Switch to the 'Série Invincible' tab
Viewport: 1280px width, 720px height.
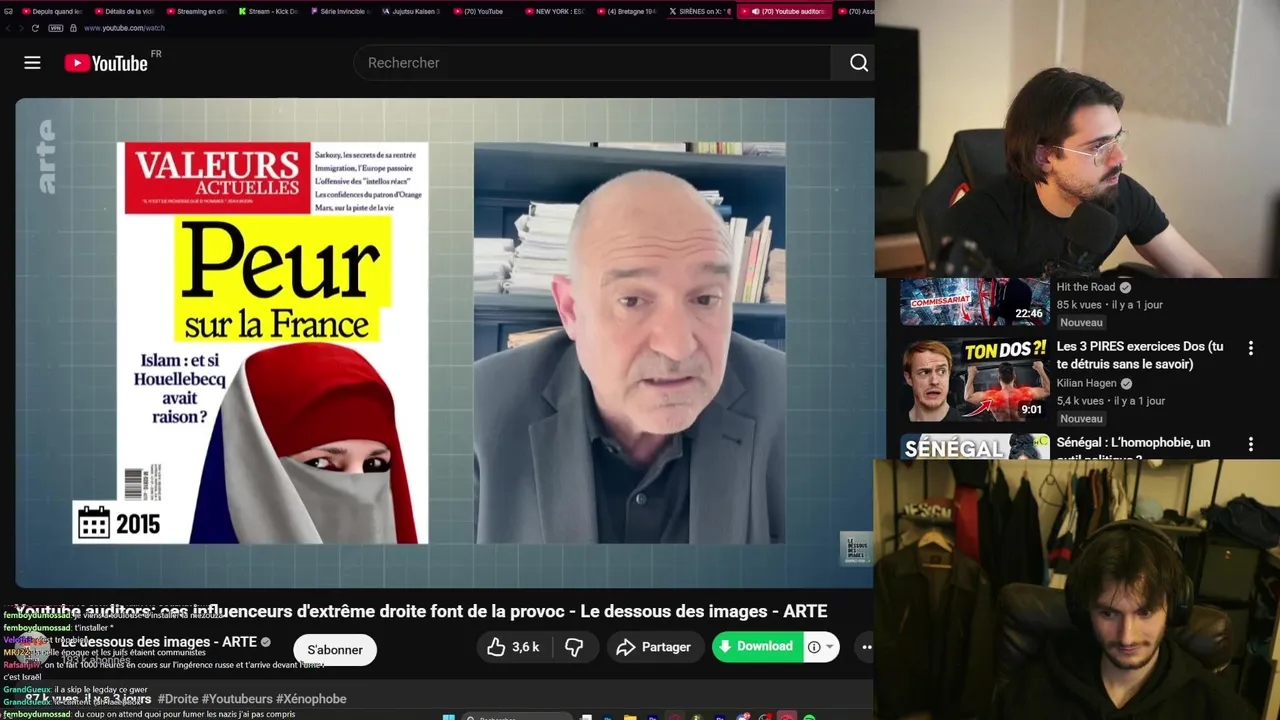click(340, 11)
